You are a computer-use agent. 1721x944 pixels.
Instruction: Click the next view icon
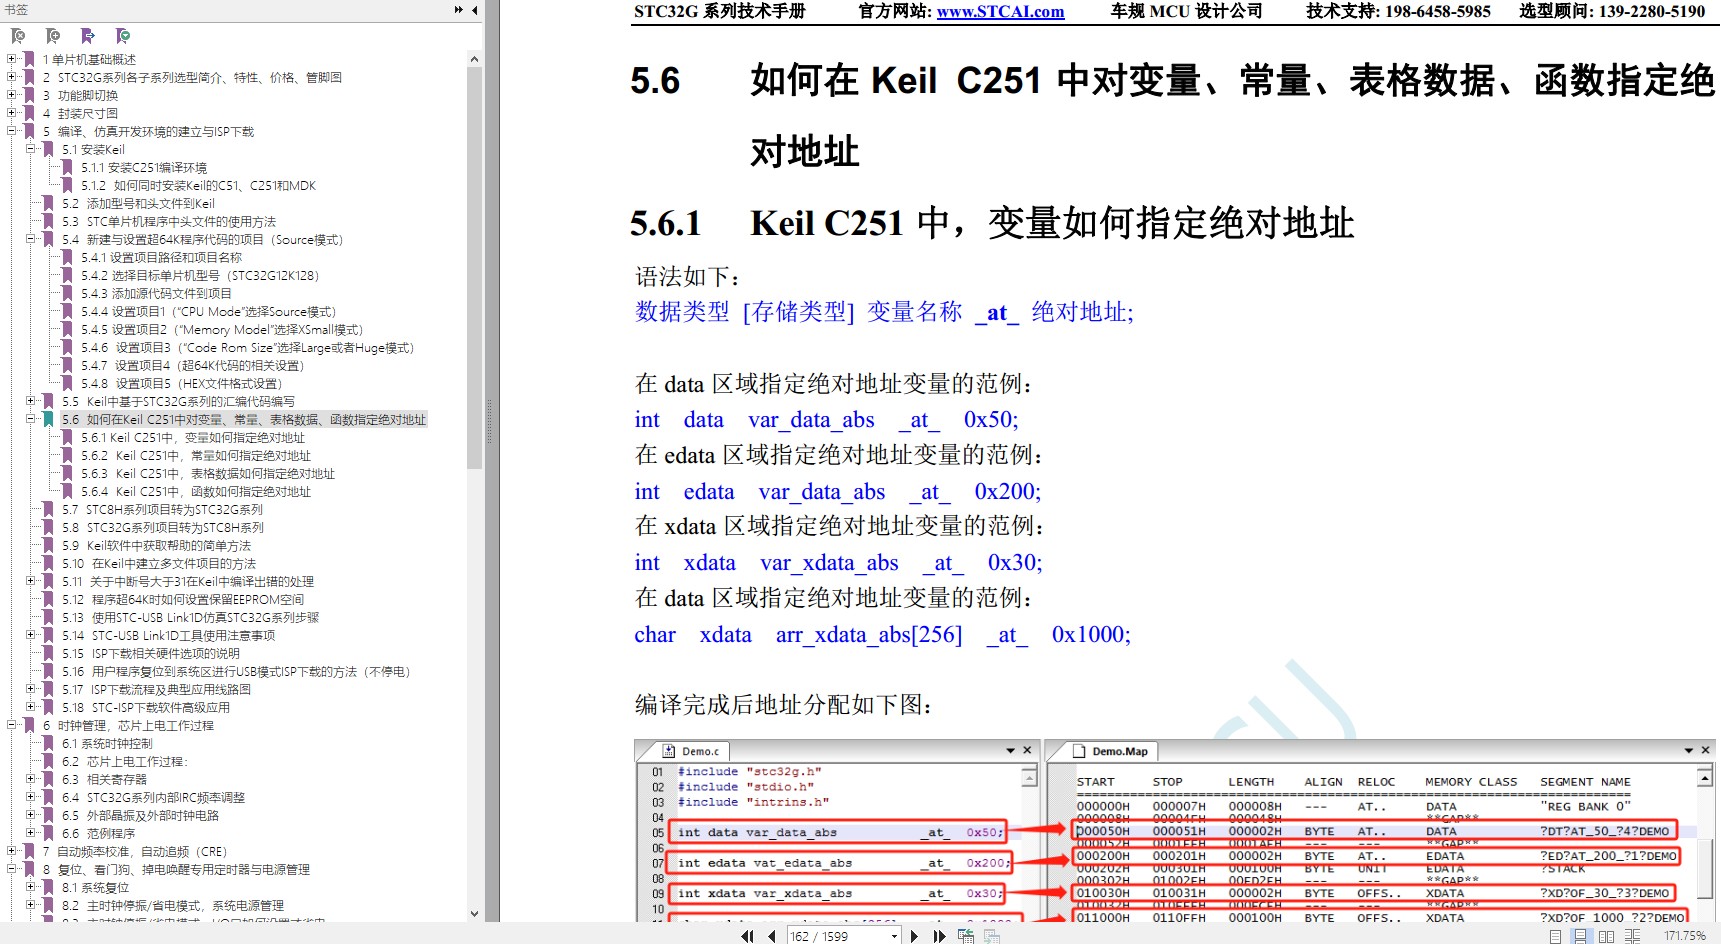[992, 936]
